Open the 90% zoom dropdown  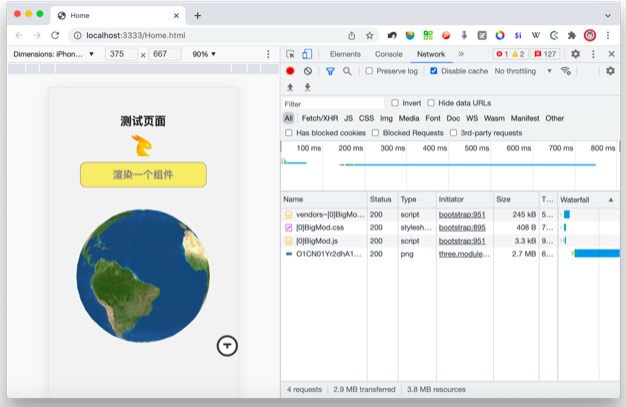tap(204, 54)
